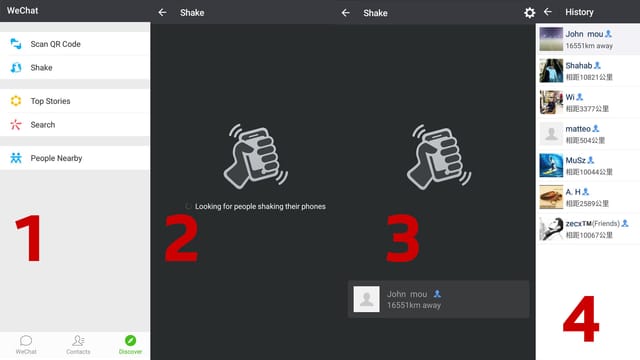Click Looking for people shaking their phones text
The width and height of the screenshot is (640, 360).
click(x=260, y=207)
